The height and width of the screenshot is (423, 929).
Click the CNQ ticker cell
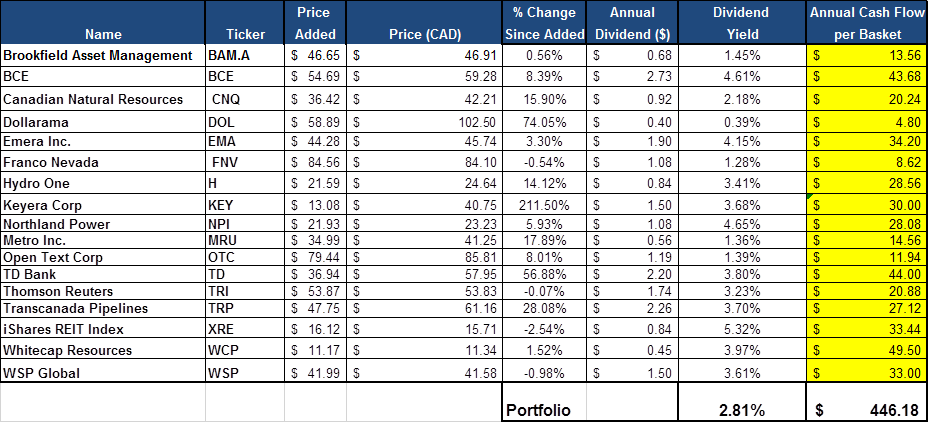tap(245, 99)
